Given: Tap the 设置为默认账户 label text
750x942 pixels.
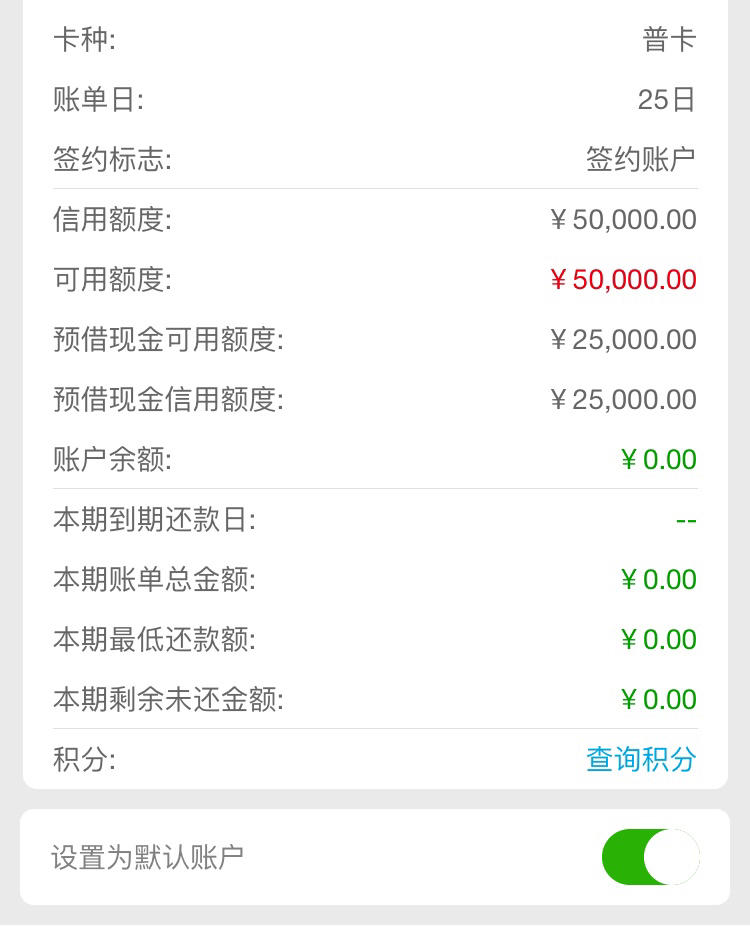Looking at the screenshot, I should pos(147,857).
